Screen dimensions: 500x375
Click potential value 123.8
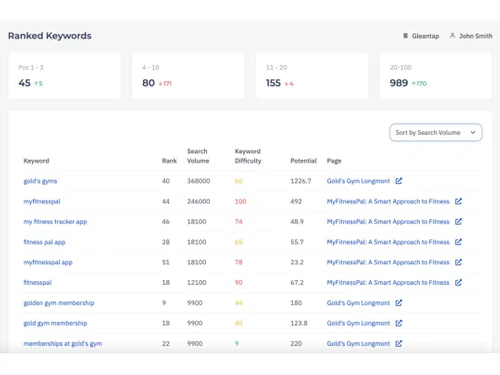click(299, 323)
